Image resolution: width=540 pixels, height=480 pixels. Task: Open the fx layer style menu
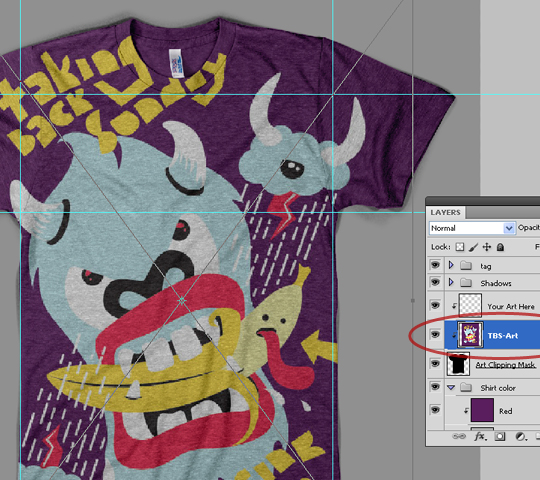pos(480,437)
